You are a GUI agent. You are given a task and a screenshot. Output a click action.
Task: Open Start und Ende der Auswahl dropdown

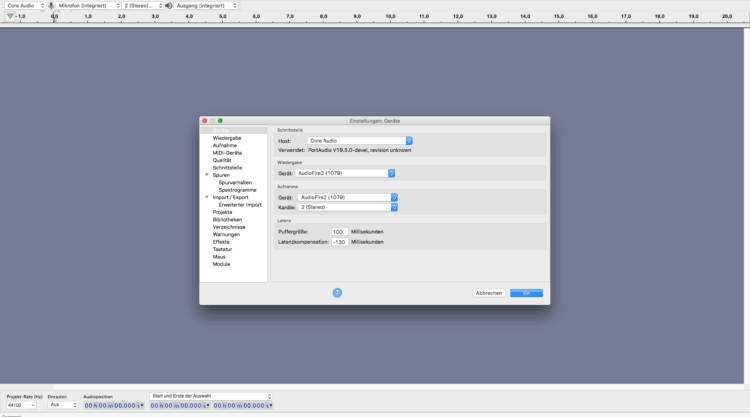211,396
